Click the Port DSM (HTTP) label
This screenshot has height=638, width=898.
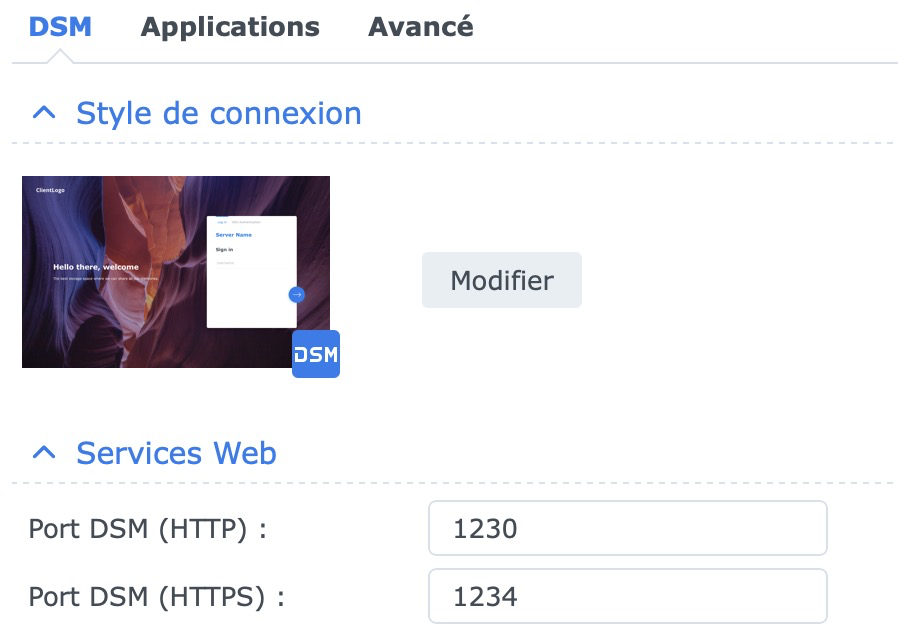point(147,529)
